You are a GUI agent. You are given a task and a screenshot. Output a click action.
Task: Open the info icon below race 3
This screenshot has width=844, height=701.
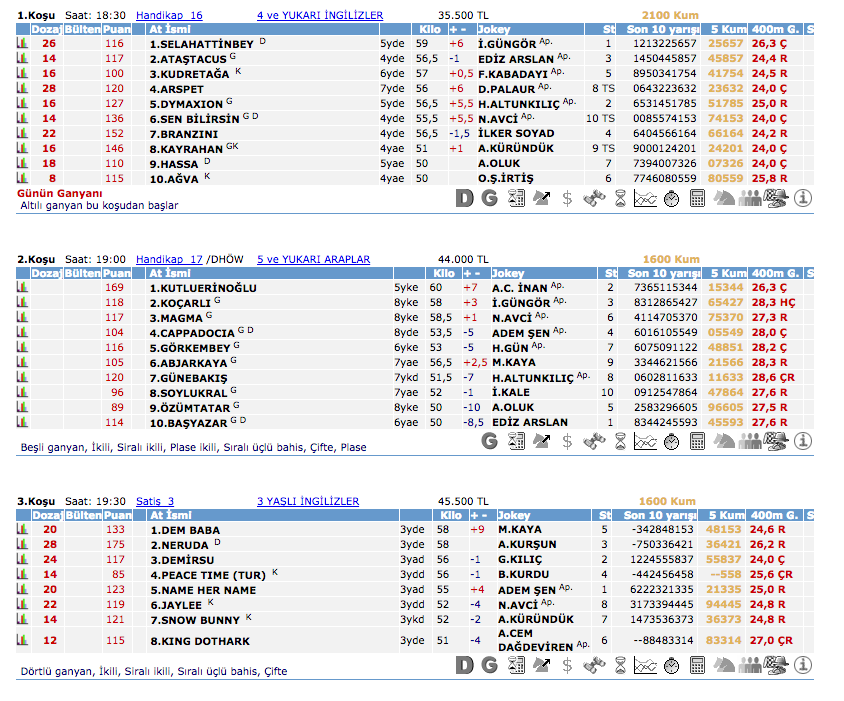[803, 666]
